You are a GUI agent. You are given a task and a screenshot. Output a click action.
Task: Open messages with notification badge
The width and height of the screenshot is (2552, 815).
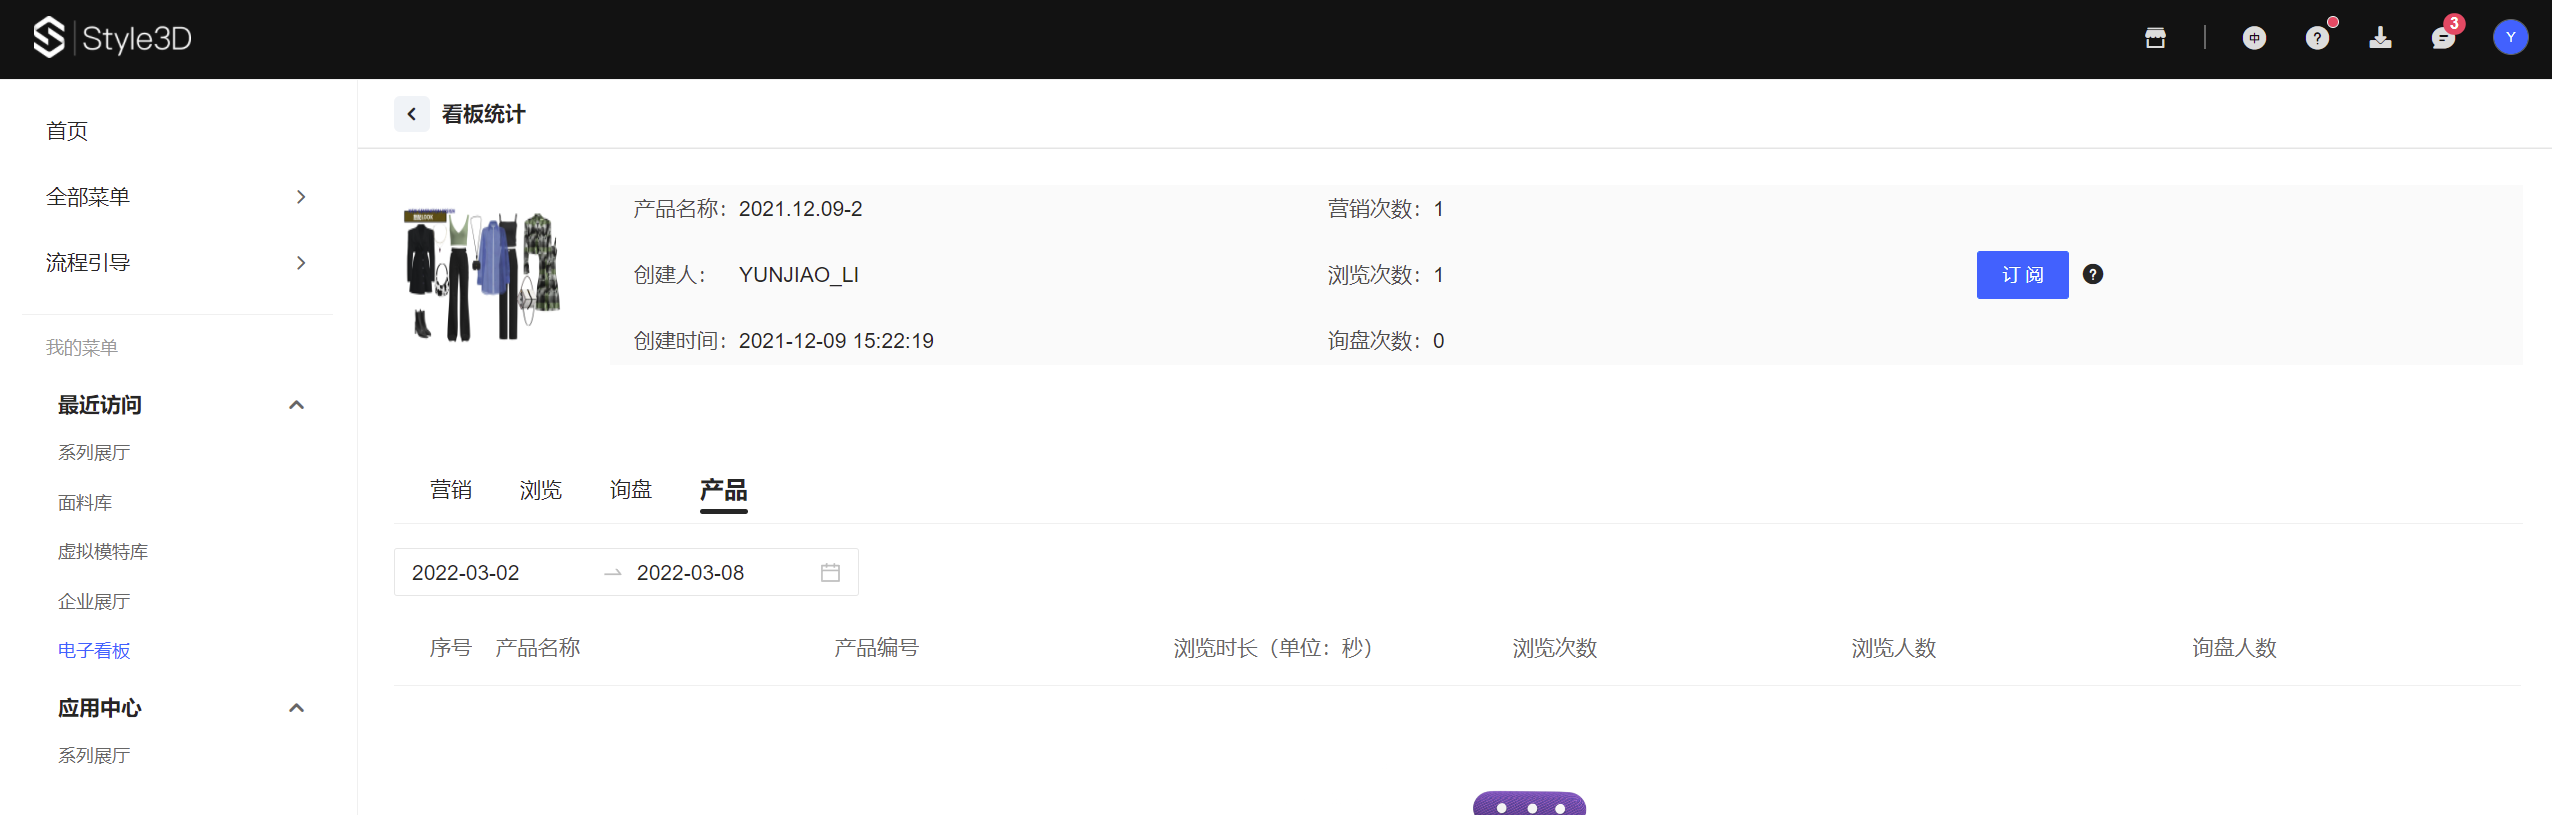[2443, 38]
